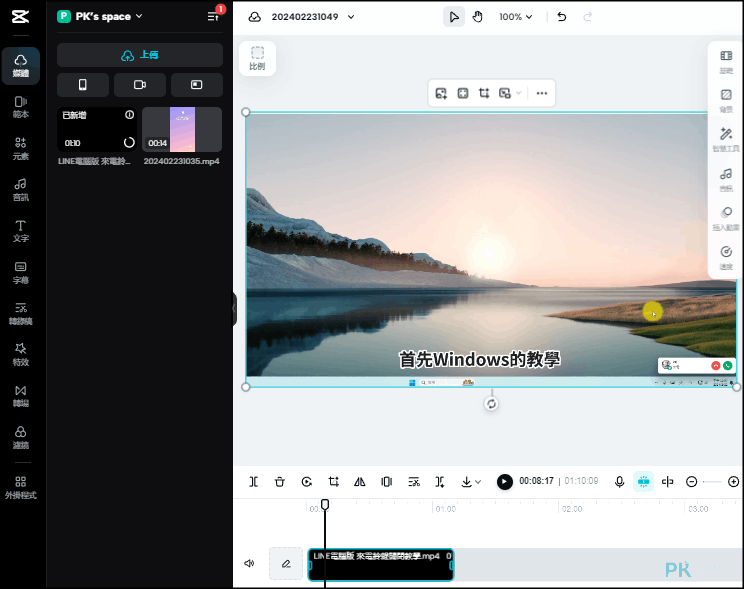Screen dimensions: 744x589
Task: Click the 202402231035.mp4 file name
Action: coord(182,161)
